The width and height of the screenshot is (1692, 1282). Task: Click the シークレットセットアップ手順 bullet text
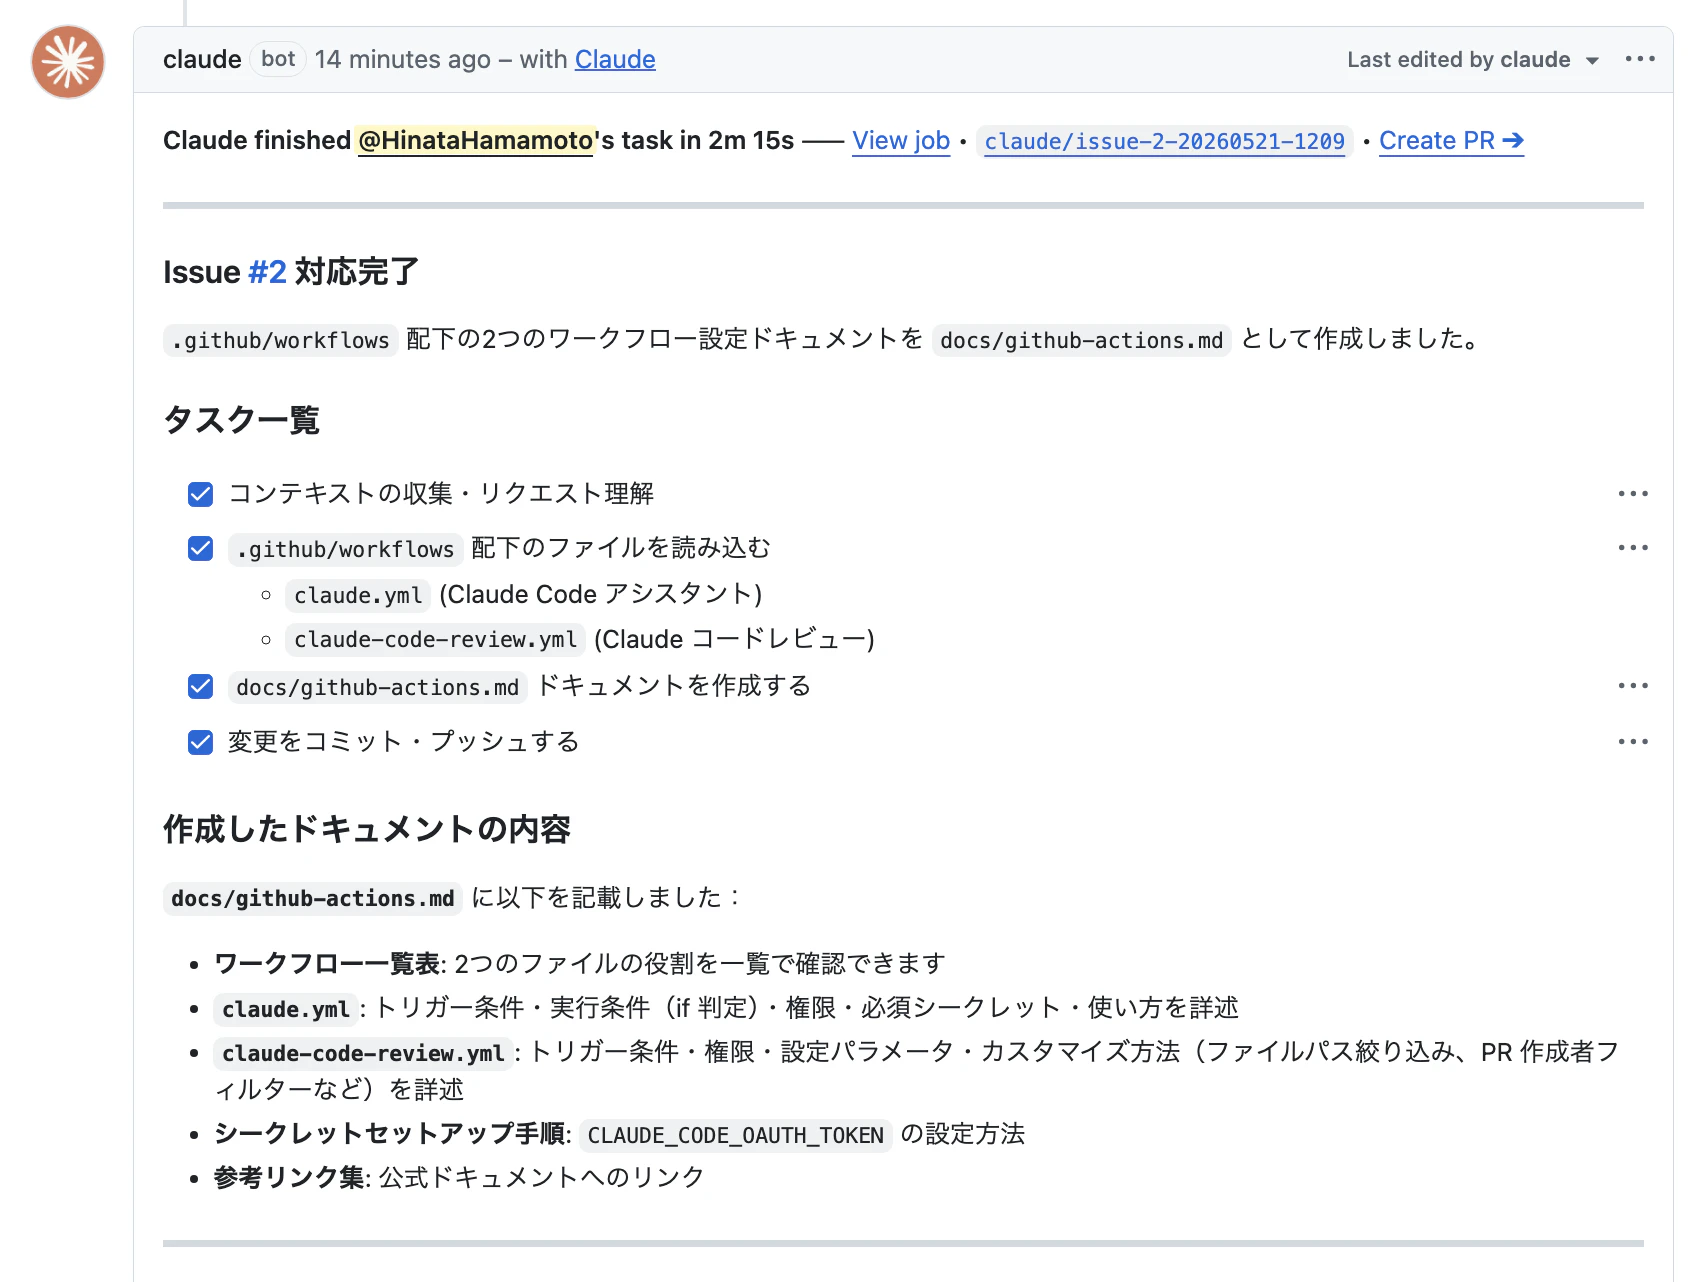[x=390, y=1134]
